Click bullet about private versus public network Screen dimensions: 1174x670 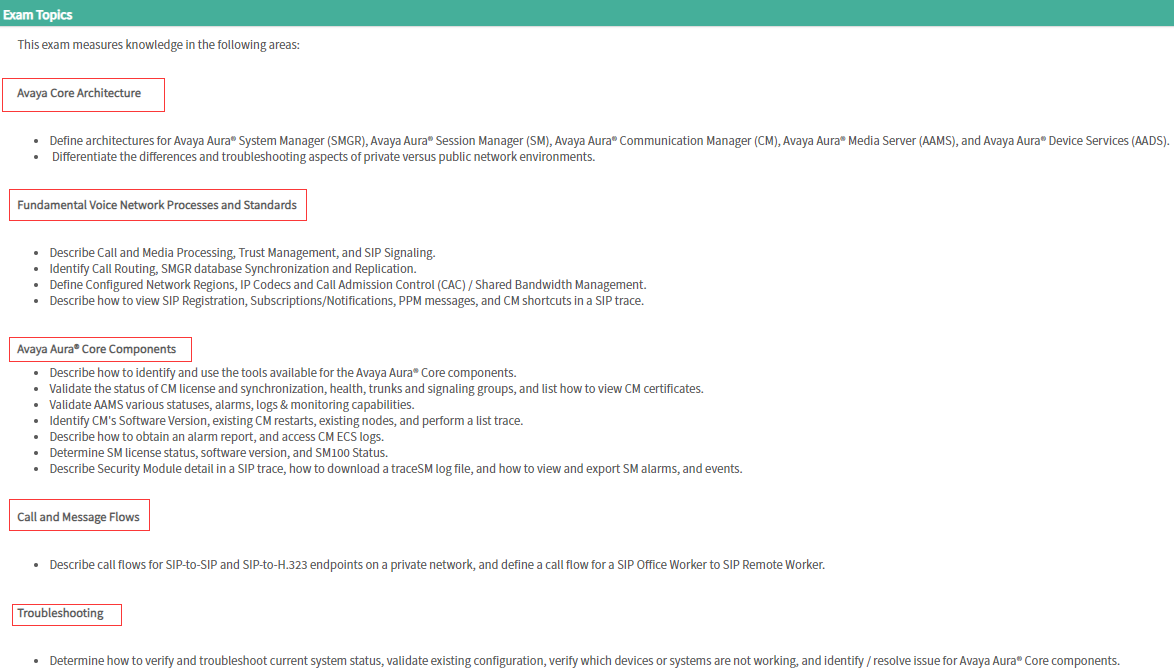(x=323, y=157)
